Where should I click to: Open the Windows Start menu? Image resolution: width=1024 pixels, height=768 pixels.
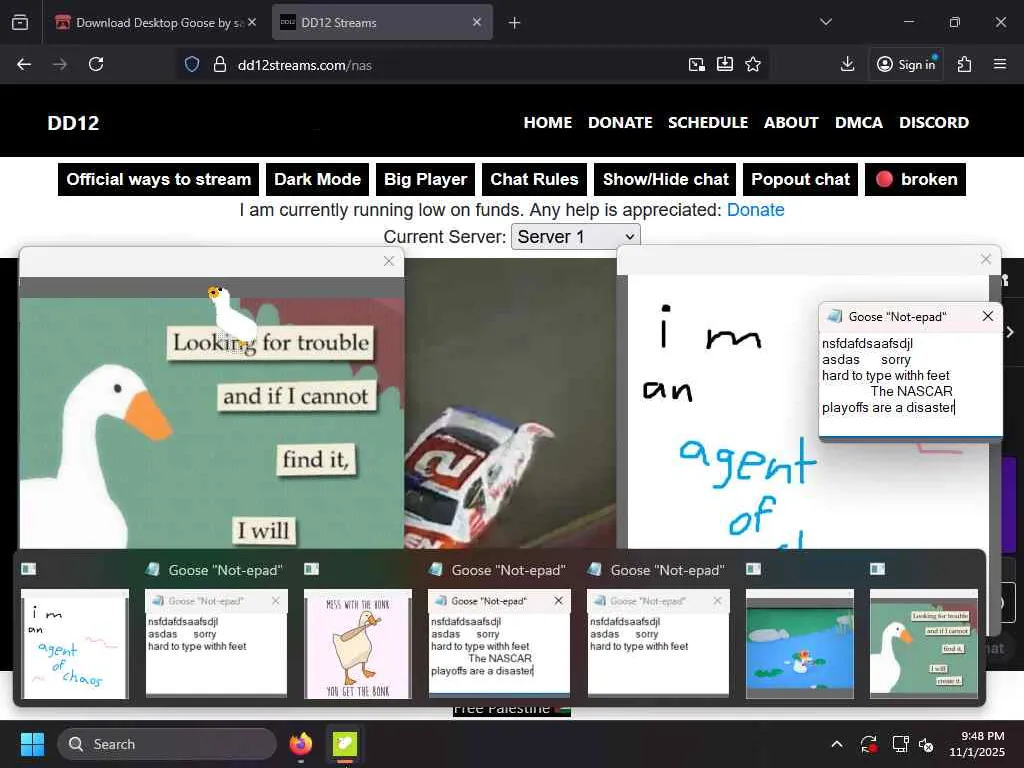click(x=32, y=744)
